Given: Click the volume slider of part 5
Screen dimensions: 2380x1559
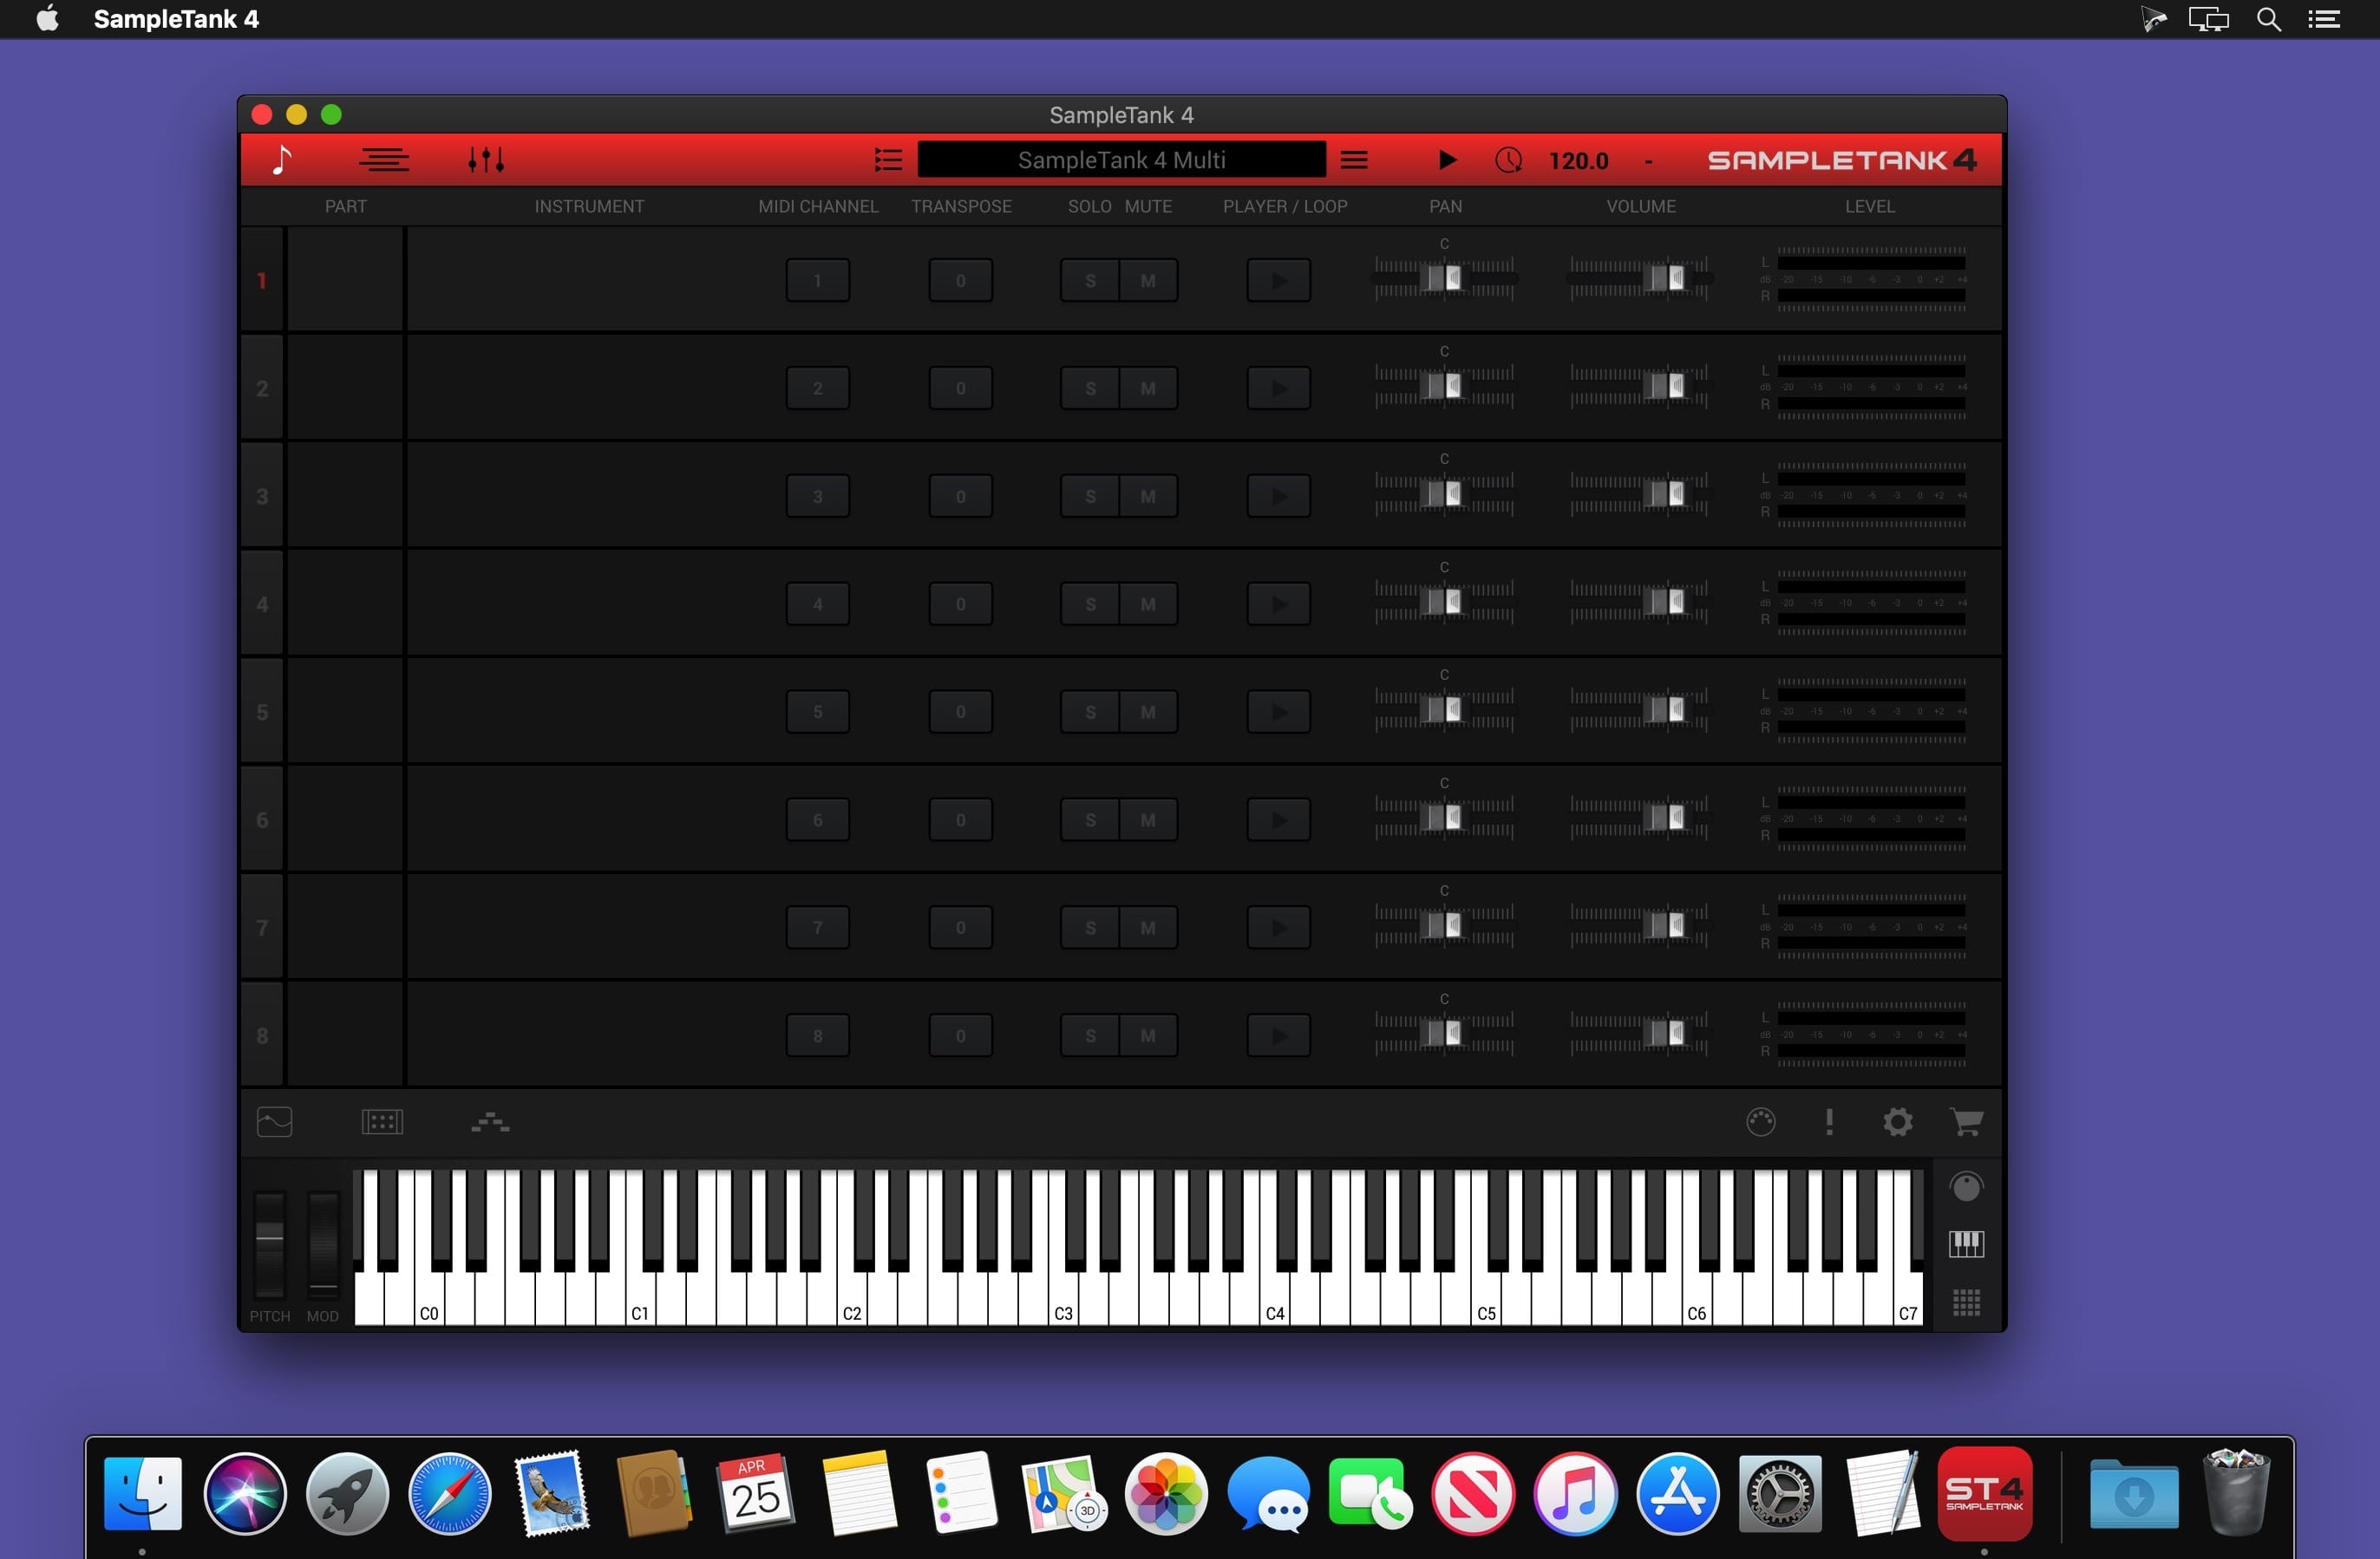Looking at the screenshot, I should (1640, 710).
